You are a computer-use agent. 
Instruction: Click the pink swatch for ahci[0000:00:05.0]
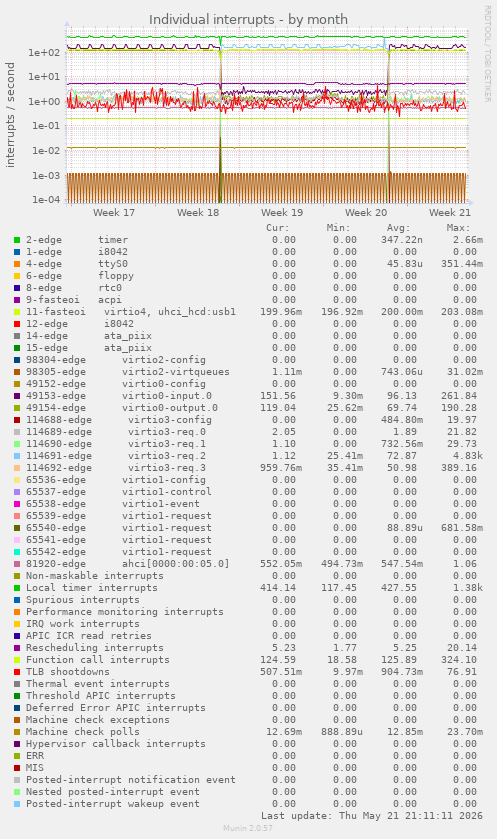point(17,564)
